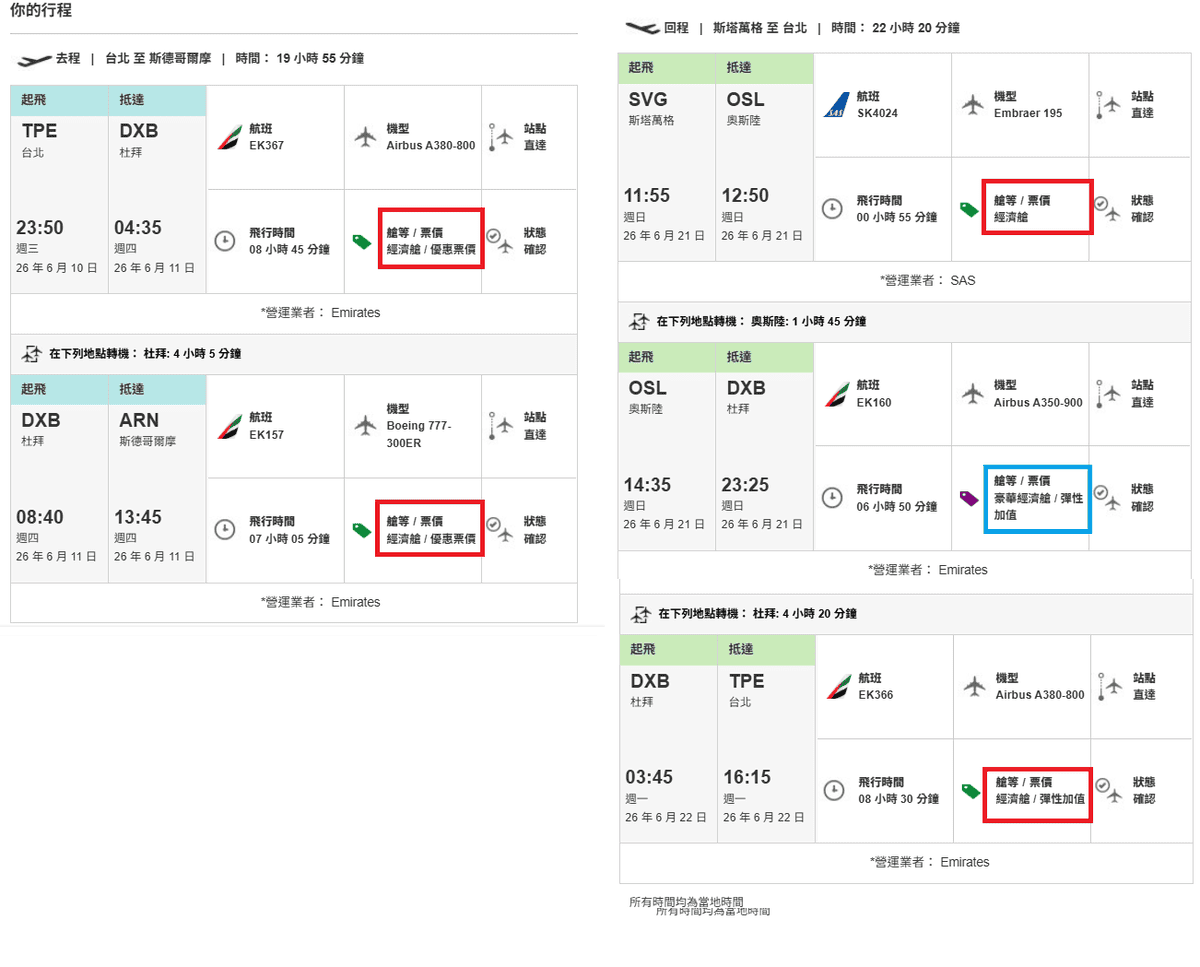1200x967 pixels.
Task: Click status check icon on SK4024 row
Action: click(x=1106, y=207)
